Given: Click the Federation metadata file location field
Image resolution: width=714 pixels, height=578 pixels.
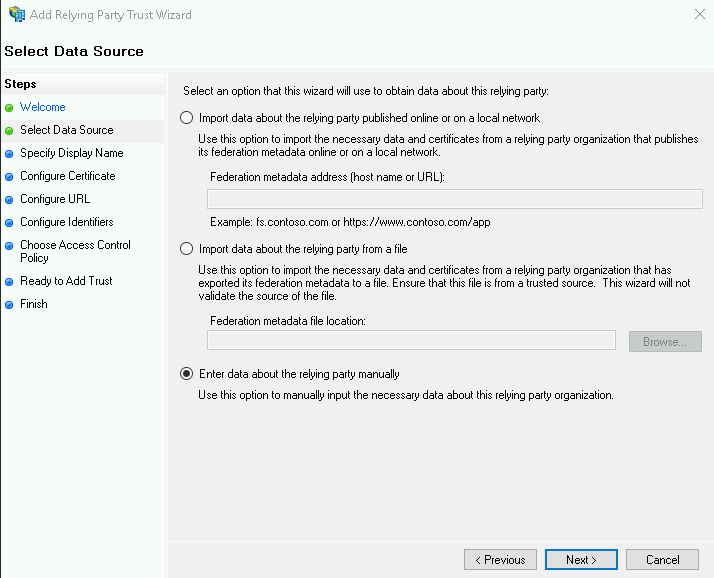Looking at the screenshot, I should [x=411, y=341].
